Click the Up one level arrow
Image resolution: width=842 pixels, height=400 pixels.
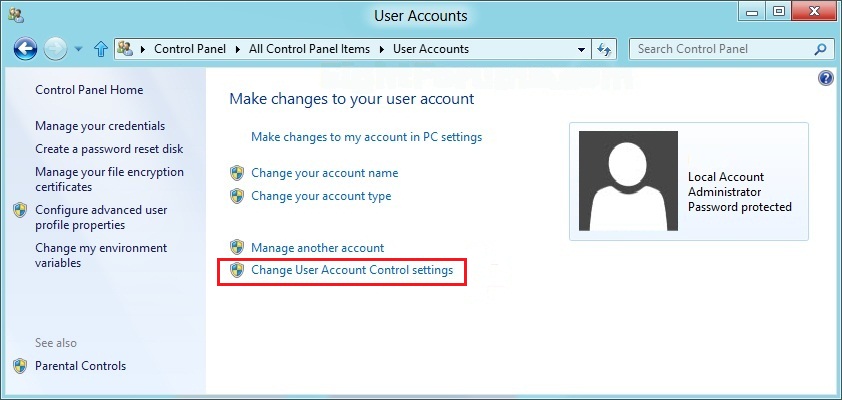click(x=100, y=48)
